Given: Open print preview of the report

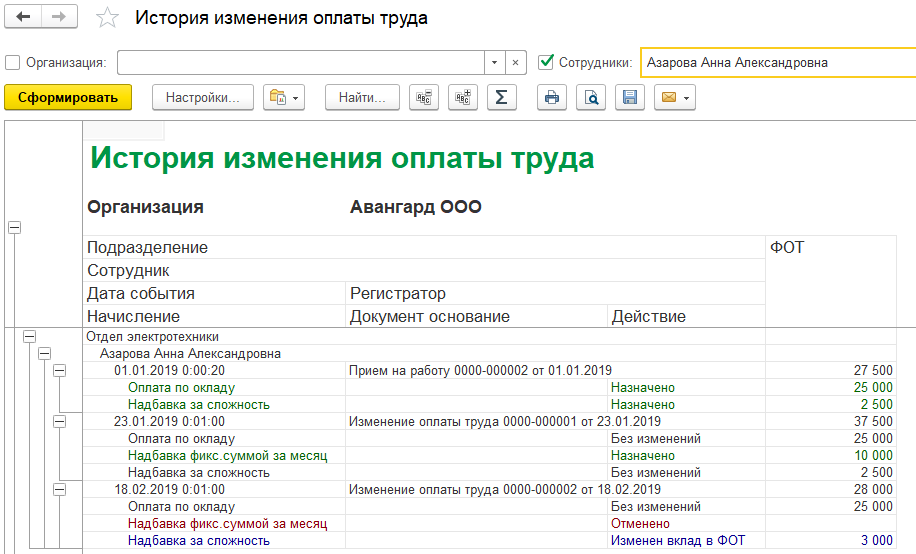Looking at the screenshot, I should point(591,97).
